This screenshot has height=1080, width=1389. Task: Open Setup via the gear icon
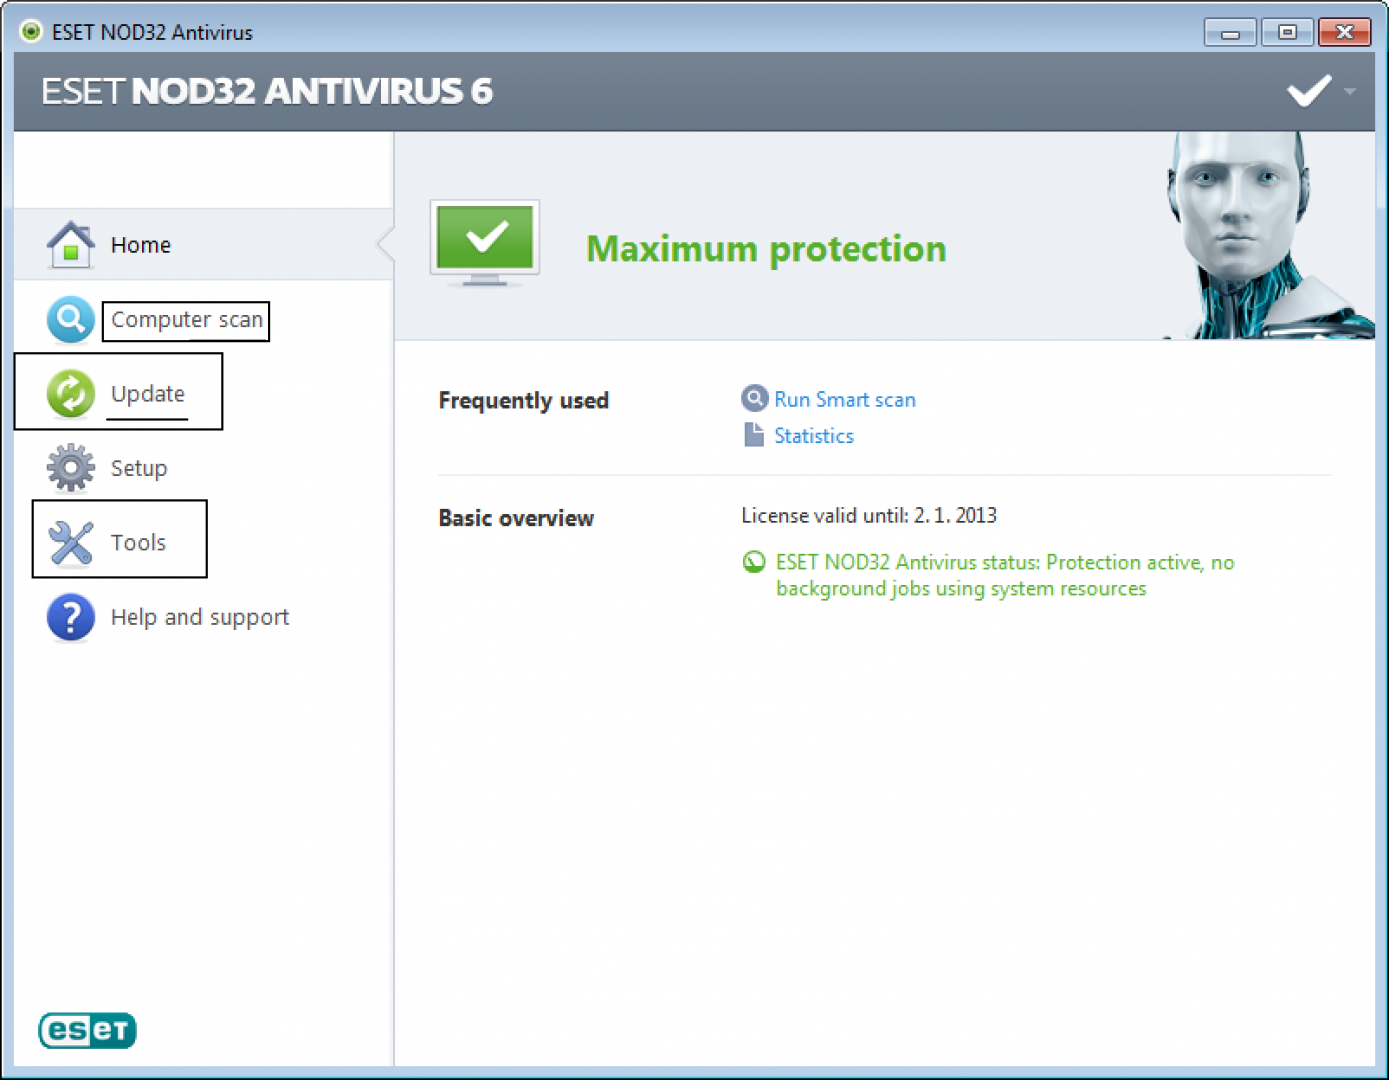(x=69, y=467)
